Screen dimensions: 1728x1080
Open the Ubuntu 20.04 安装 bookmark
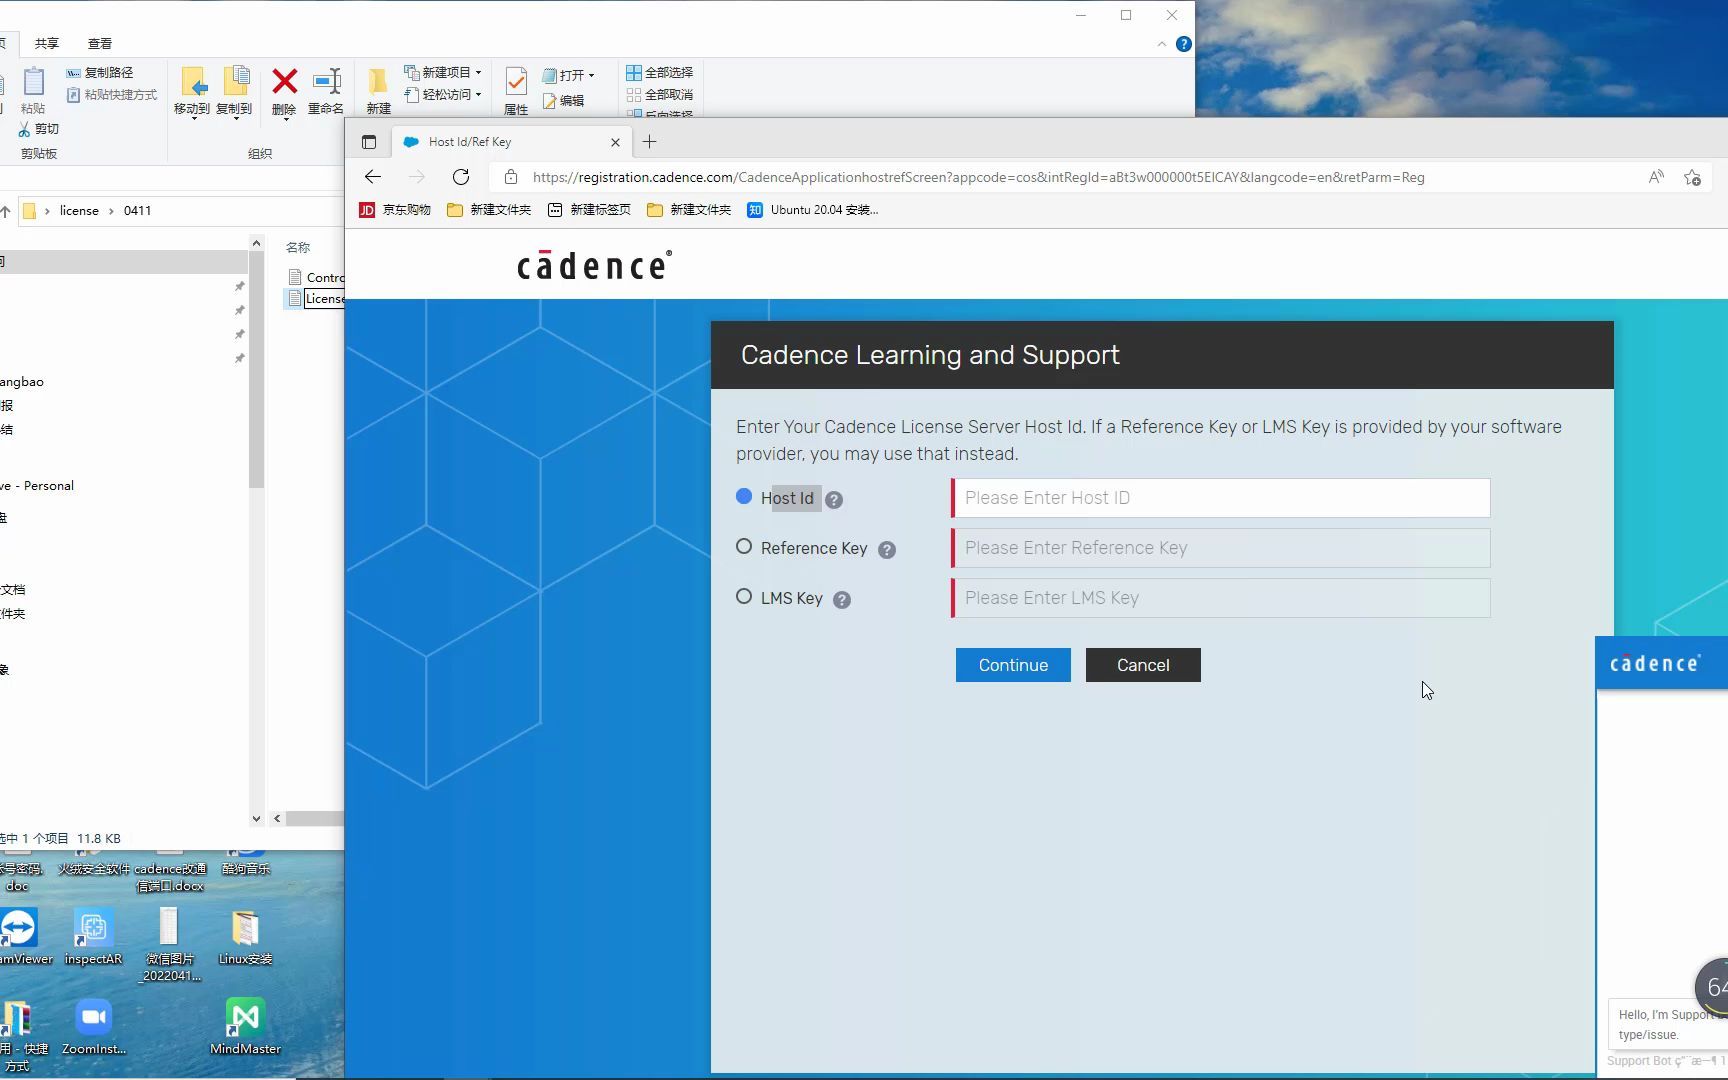point(813,210)
